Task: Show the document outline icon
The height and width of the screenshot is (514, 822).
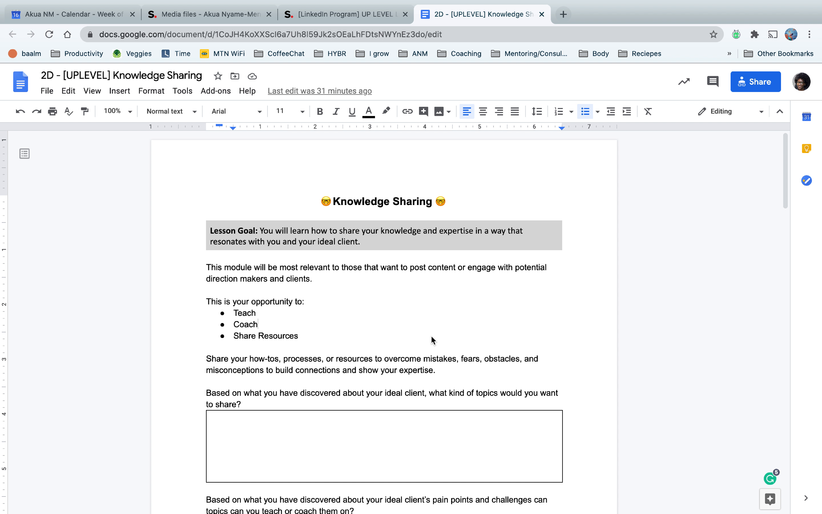Action: pos(24,154)
